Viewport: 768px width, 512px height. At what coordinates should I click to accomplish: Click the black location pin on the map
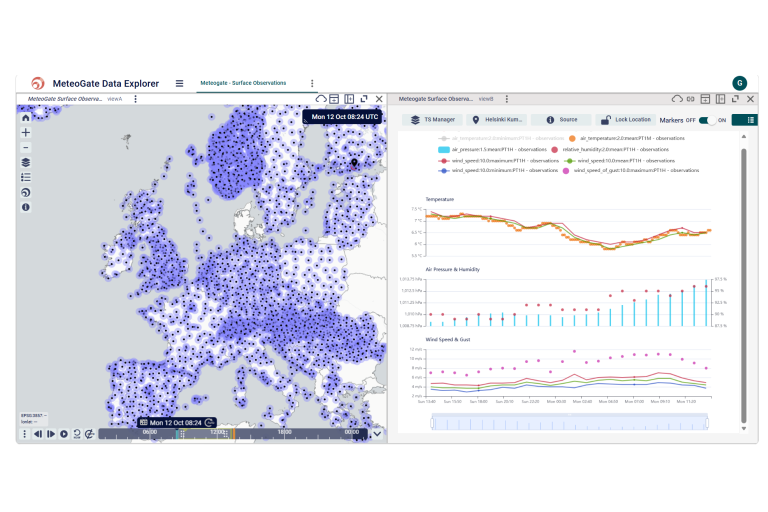[354, 163]
